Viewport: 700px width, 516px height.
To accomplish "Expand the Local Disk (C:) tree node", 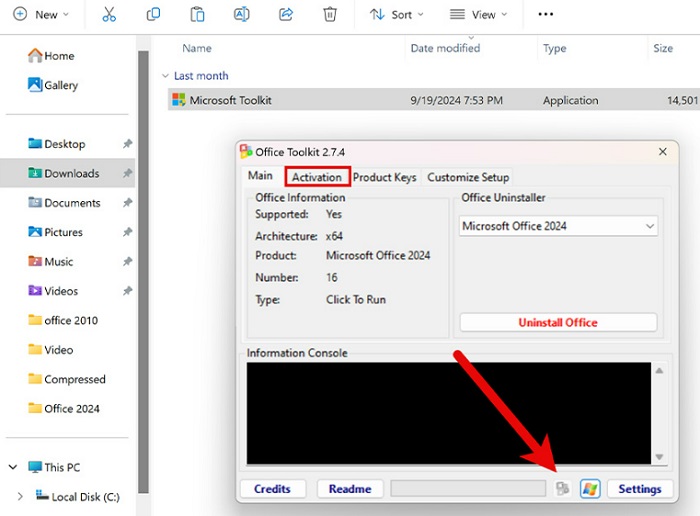I will point(20,496).
